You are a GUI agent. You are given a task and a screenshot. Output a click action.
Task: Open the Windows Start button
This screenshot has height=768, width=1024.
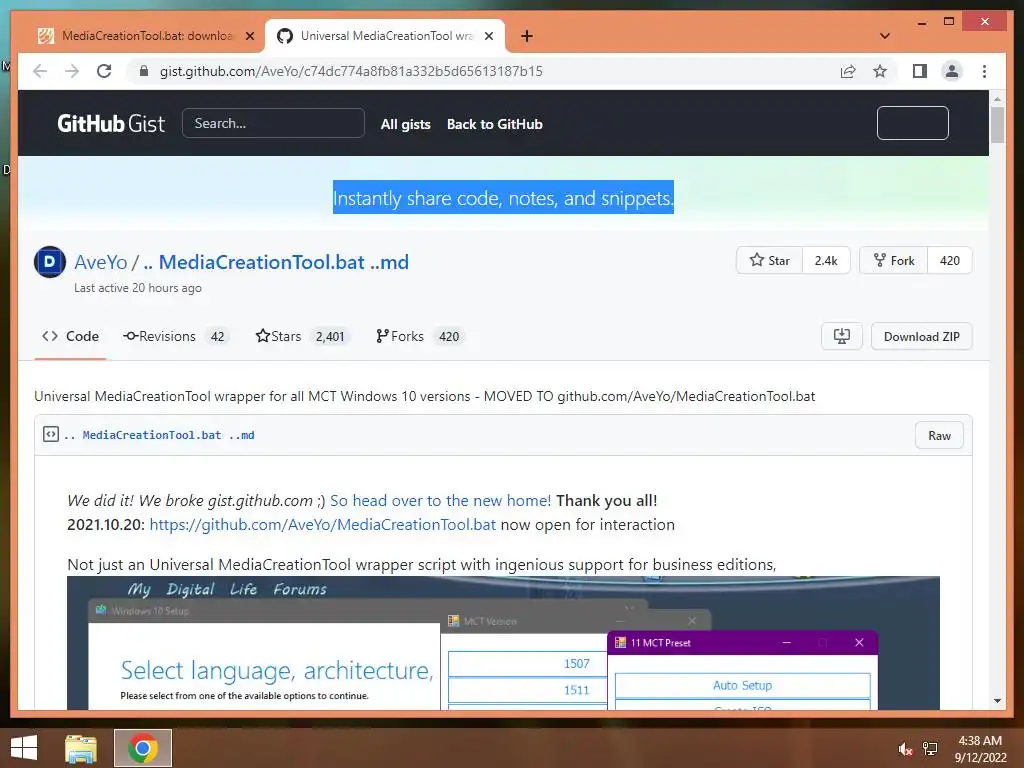point(24,748)
